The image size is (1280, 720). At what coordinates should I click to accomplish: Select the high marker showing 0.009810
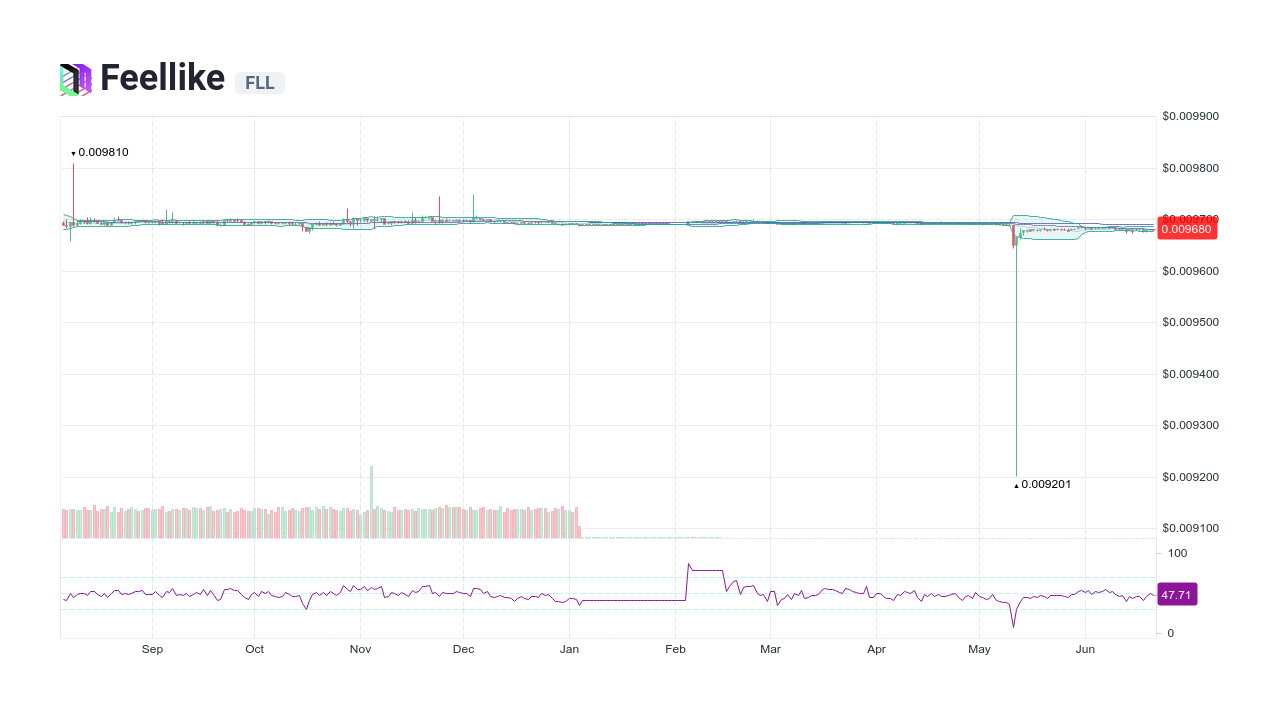(x=100, y=152)
